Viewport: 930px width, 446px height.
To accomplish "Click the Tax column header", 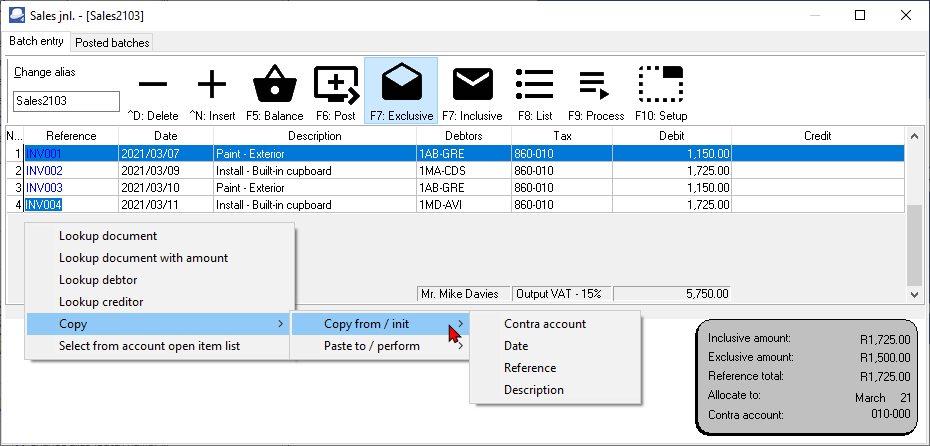I will point(562,136).
